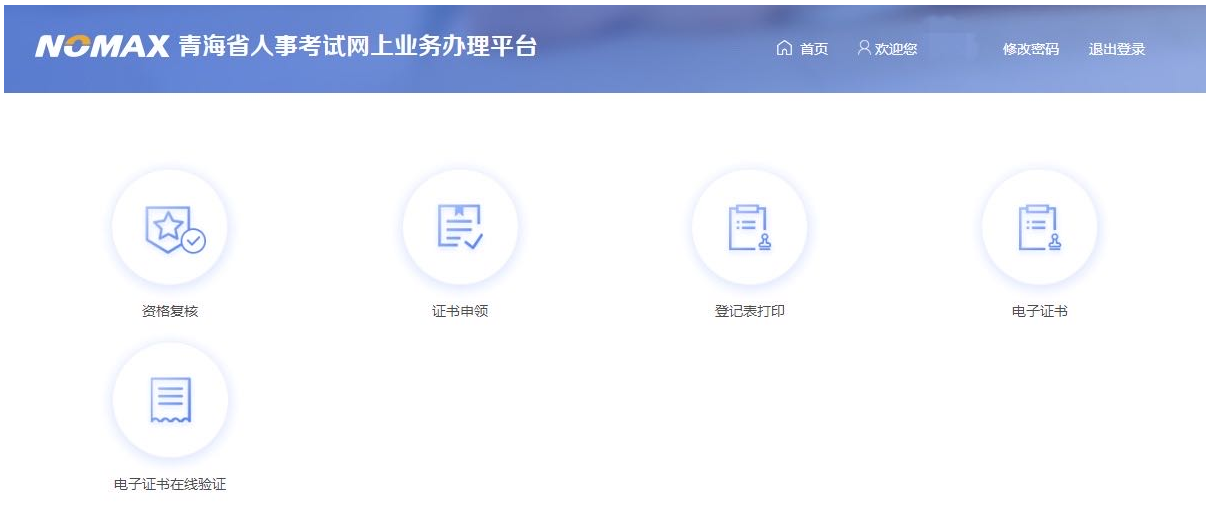
Task: Open the 电子证书在线验证 receipt icon
Action: pos(170,401)
